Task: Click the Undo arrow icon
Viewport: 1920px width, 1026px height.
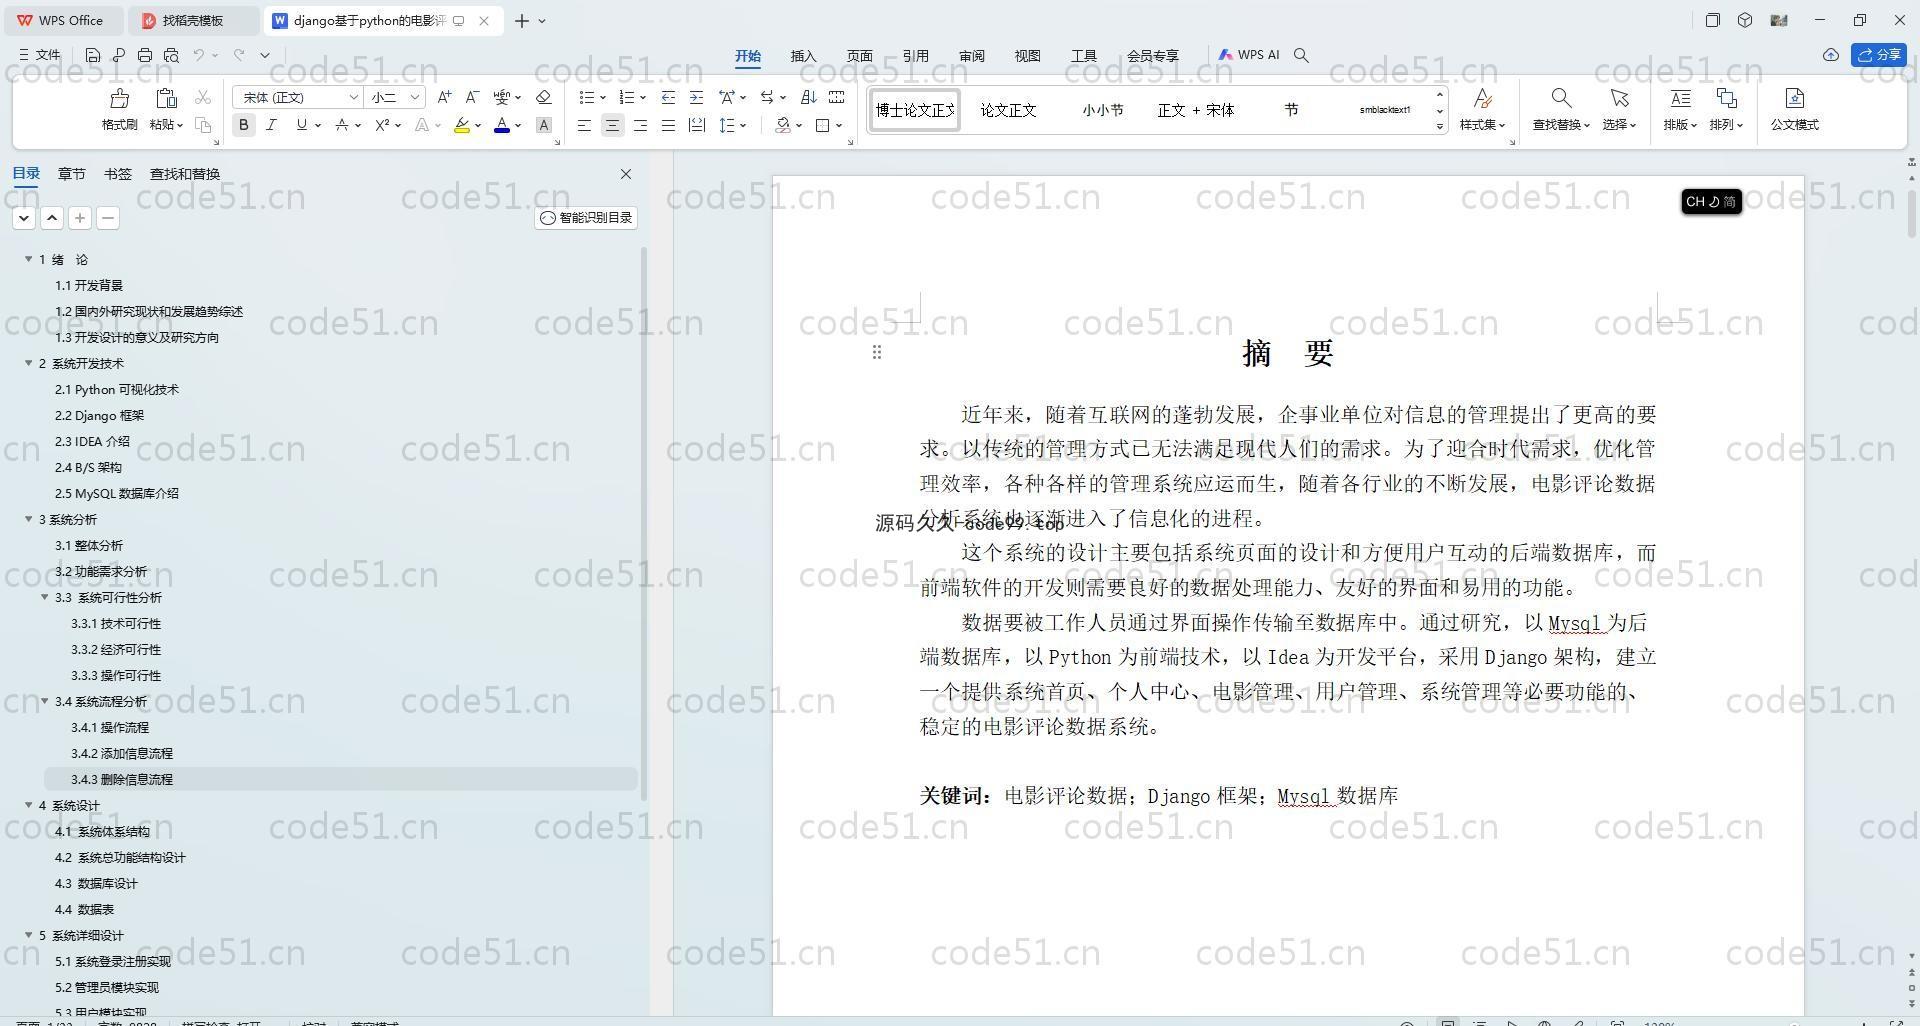Action: click(199, 55)
